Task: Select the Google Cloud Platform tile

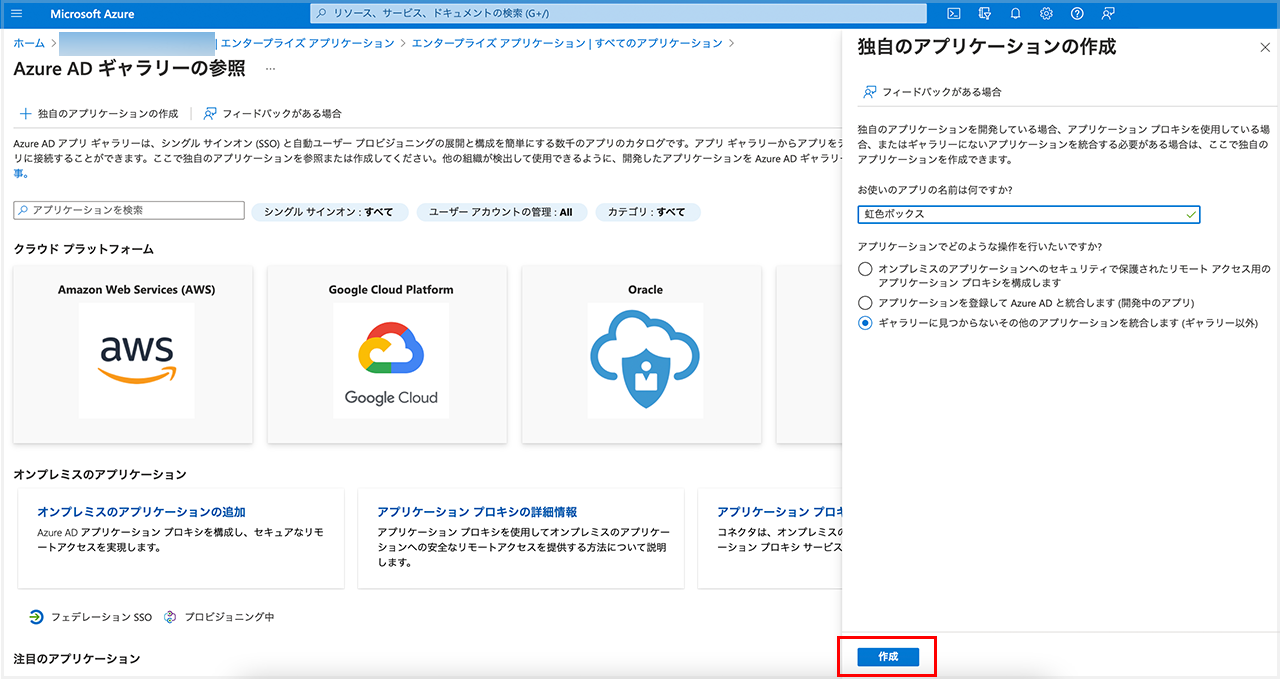Action: coord(390,354)
